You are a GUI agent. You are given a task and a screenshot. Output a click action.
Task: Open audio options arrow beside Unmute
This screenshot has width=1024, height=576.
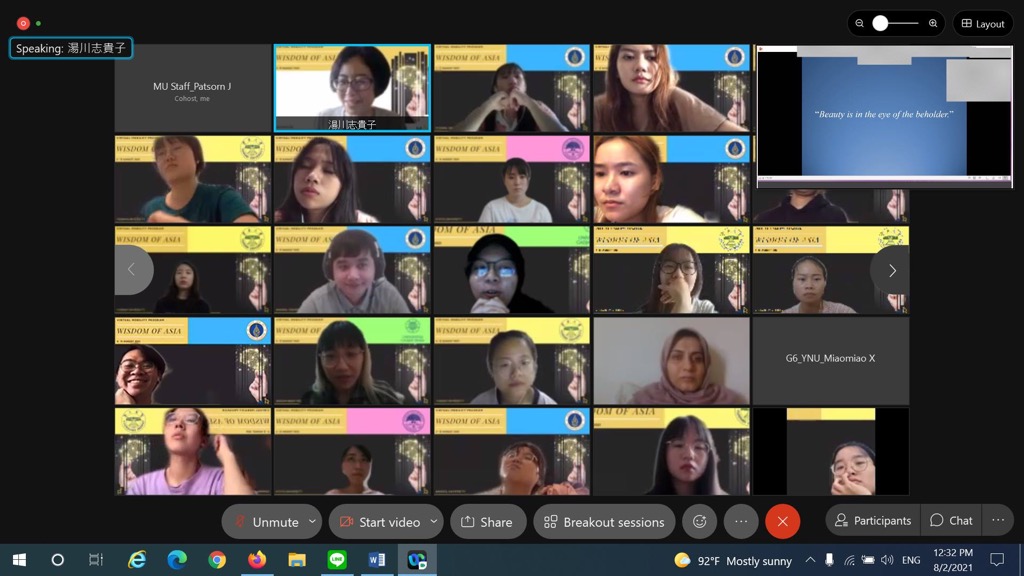coord(313,521)
